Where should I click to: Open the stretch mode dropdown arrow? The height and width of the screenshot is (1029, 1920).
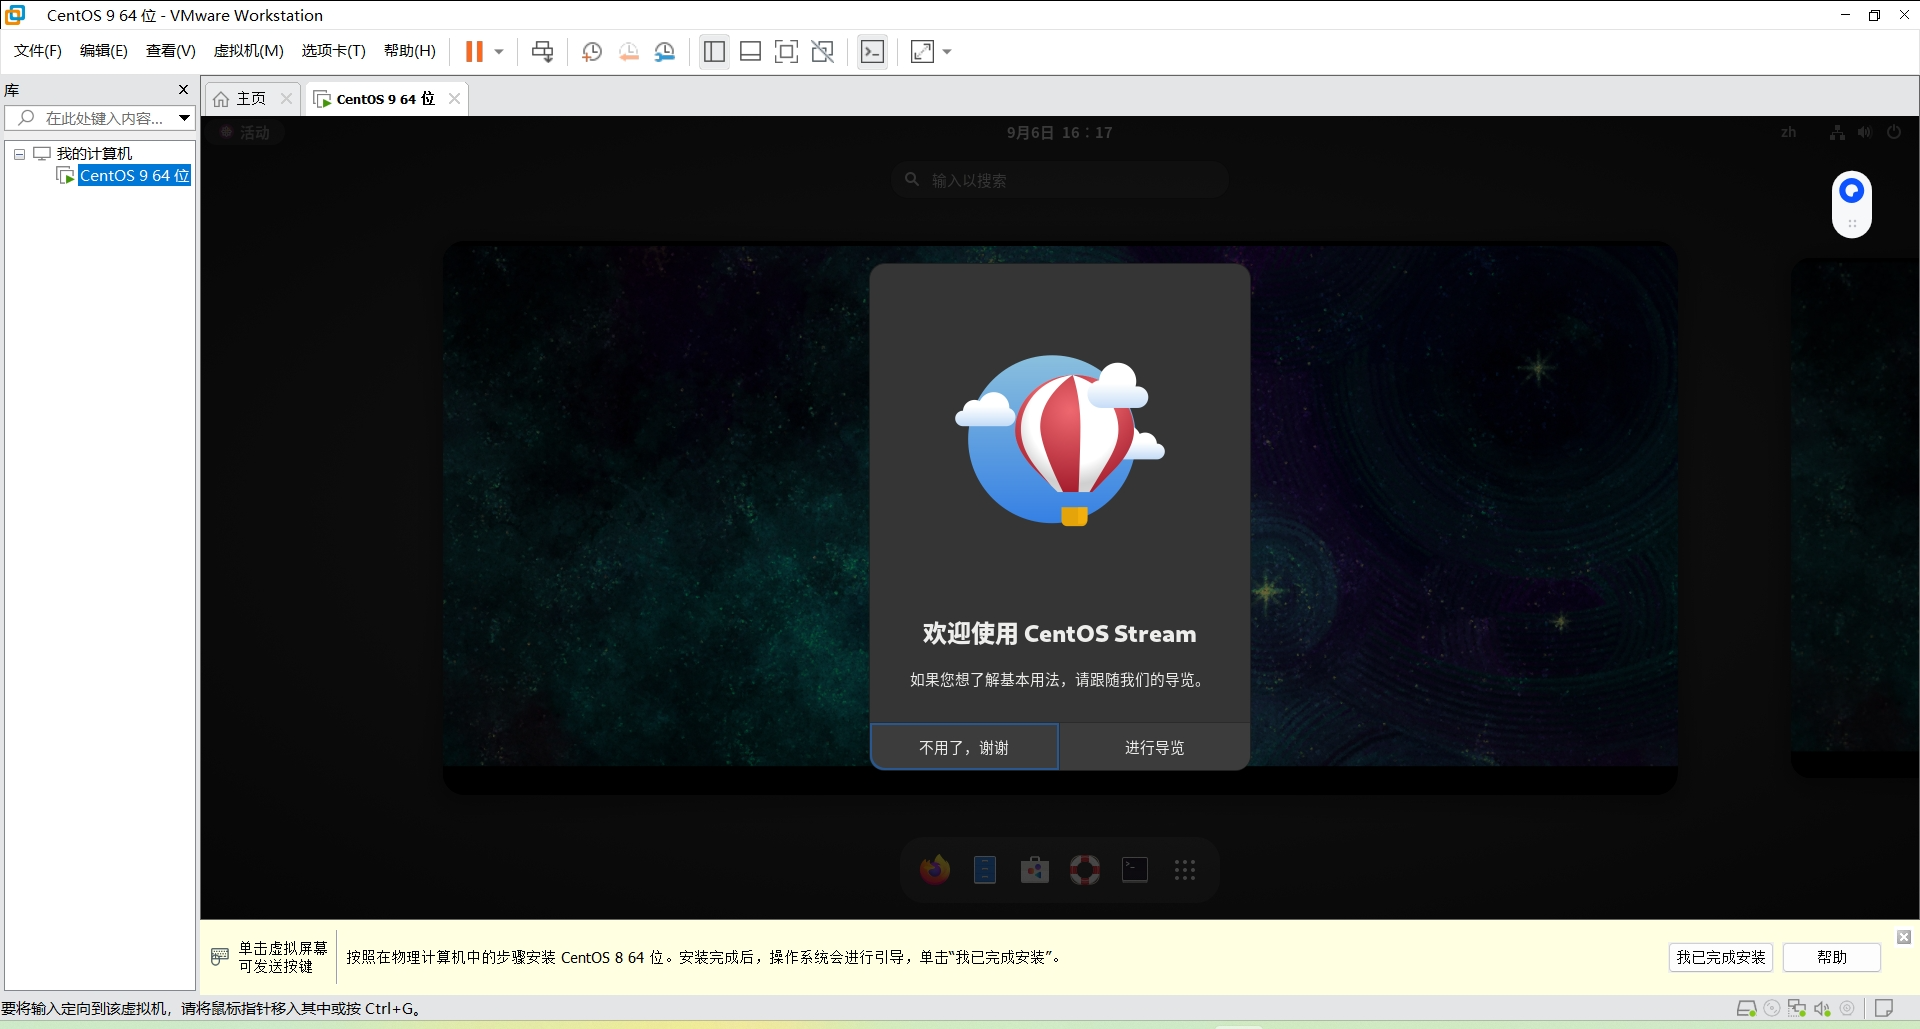(947, 51)
